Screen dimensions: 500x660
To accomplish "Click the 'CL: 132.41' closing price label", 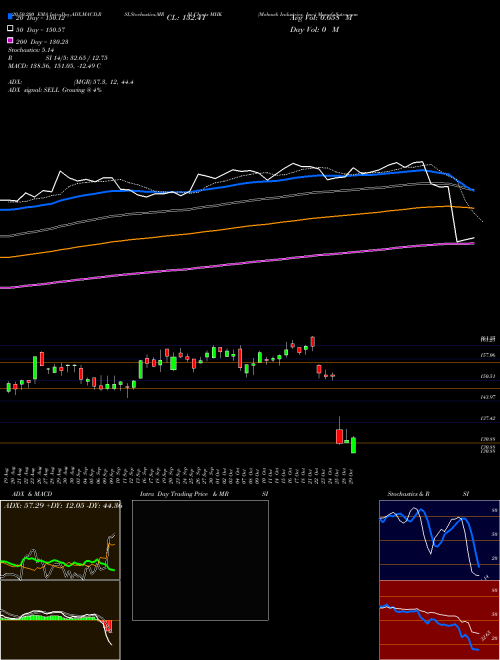I will tap(186, 18).
